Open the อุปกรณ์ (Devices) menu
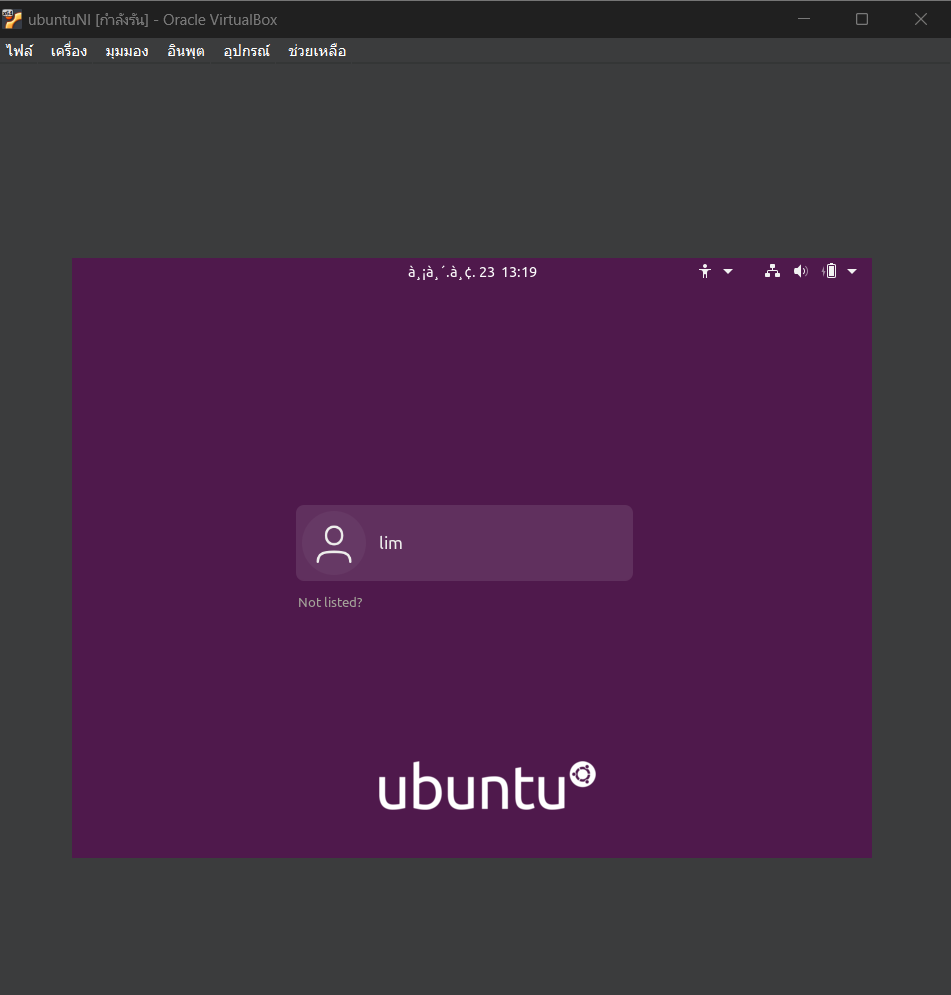 [246, 51]
